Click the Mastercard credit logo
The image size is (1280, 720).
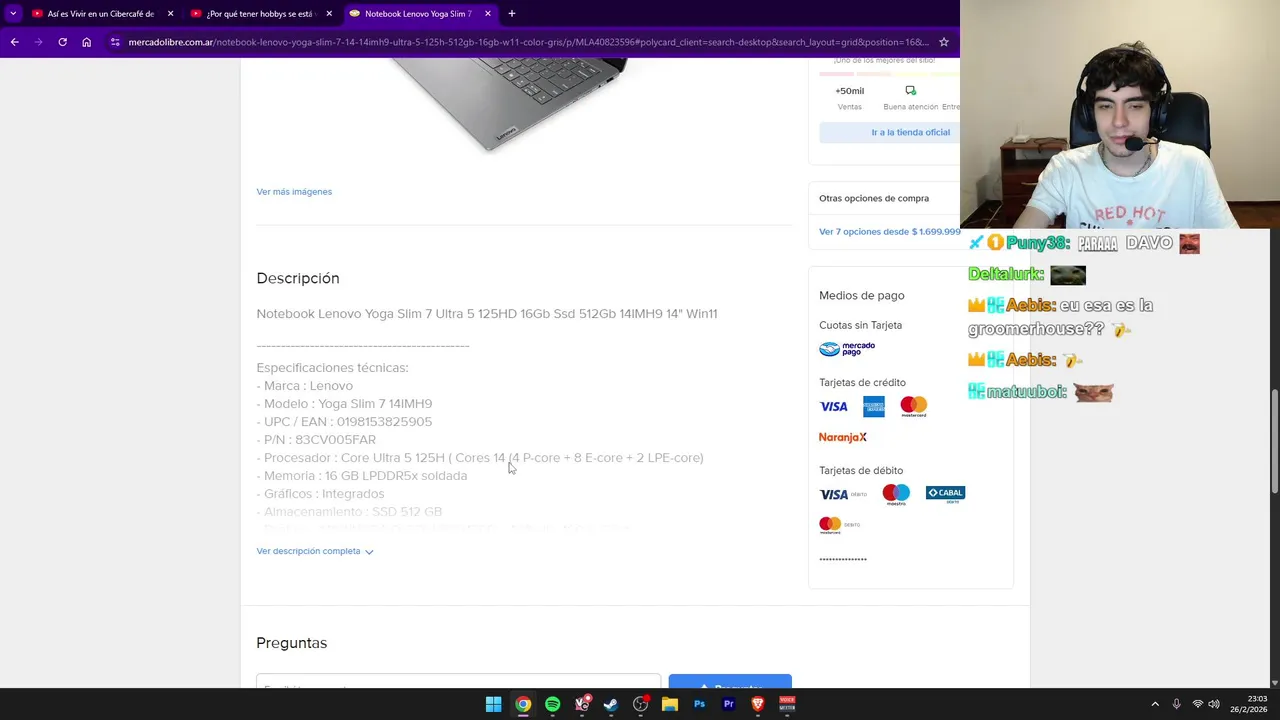click(913, 407)
